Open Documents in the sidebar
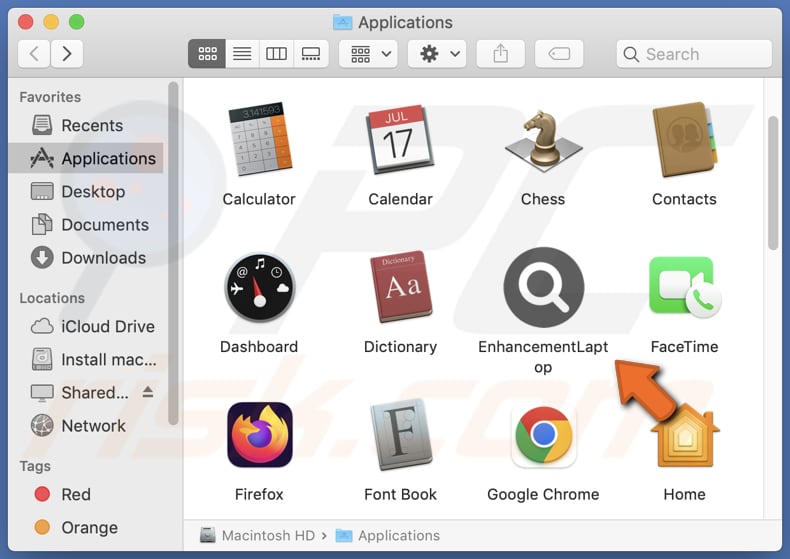790x559 pixels. pyautogui.click(x=86, y=225)
